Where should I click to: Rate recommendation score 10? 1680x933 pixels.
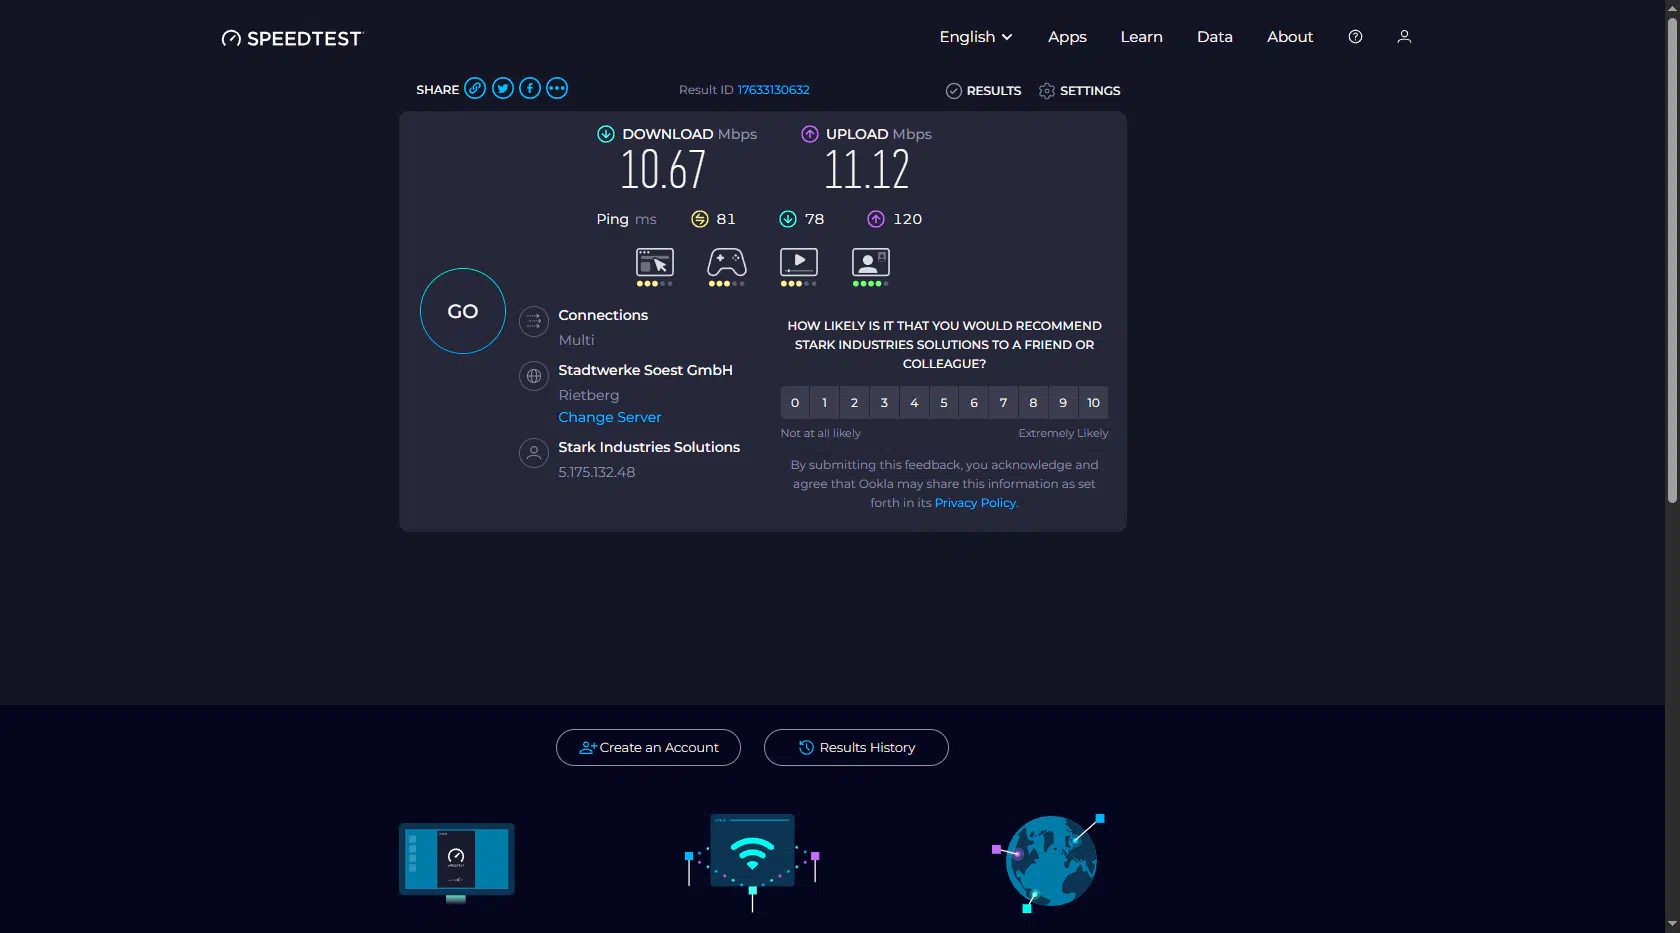[1094, 403]
